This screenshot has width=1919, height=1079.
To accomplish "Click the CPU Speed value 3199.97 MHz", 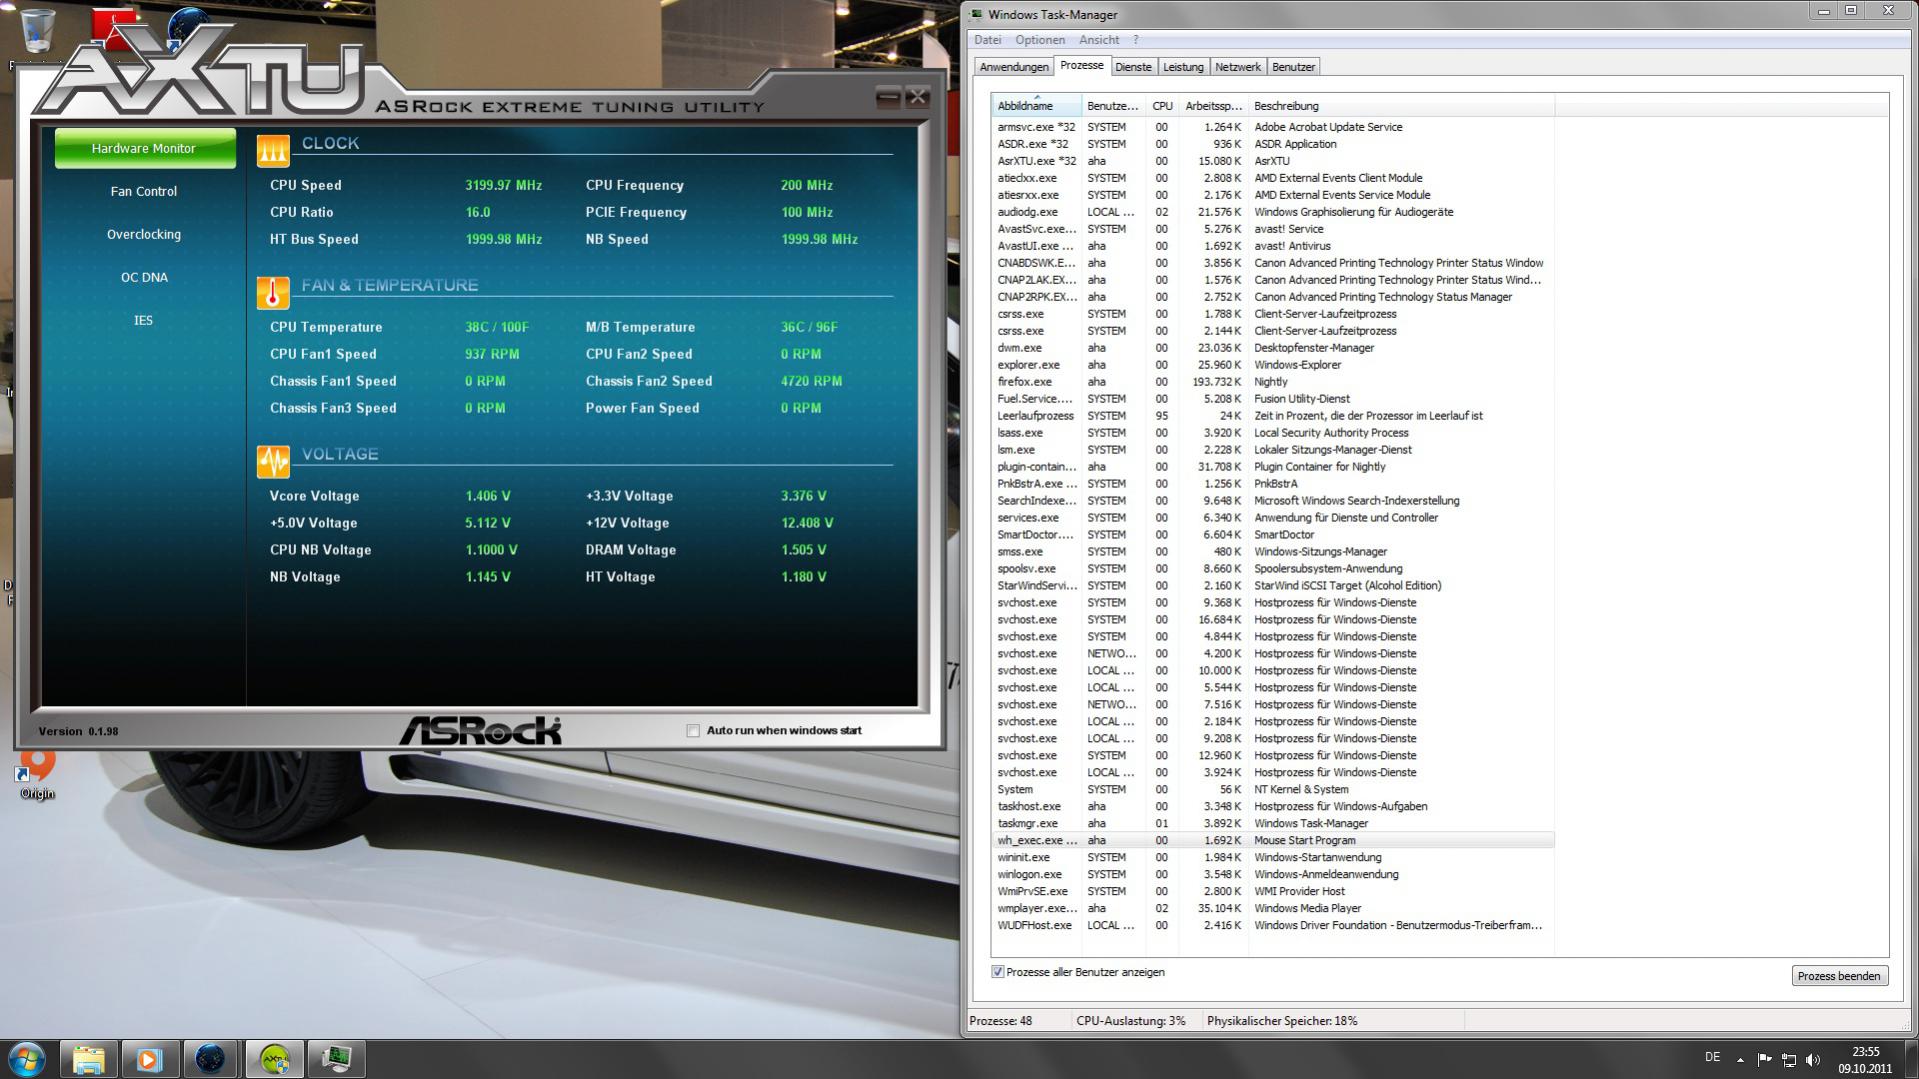I will tap(503, 185).
